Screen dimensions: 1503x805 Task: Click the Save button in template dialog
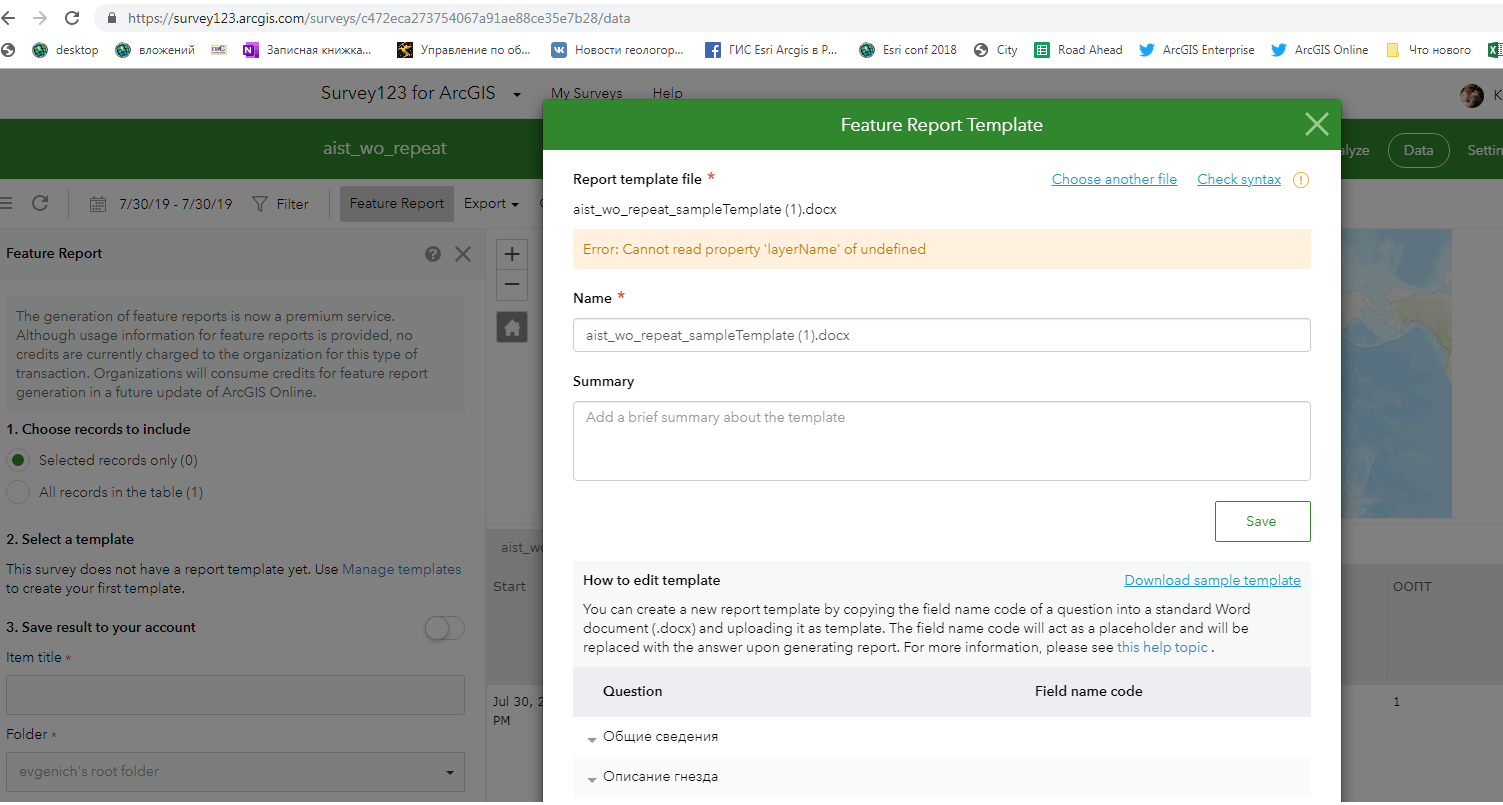[1262, 521]
